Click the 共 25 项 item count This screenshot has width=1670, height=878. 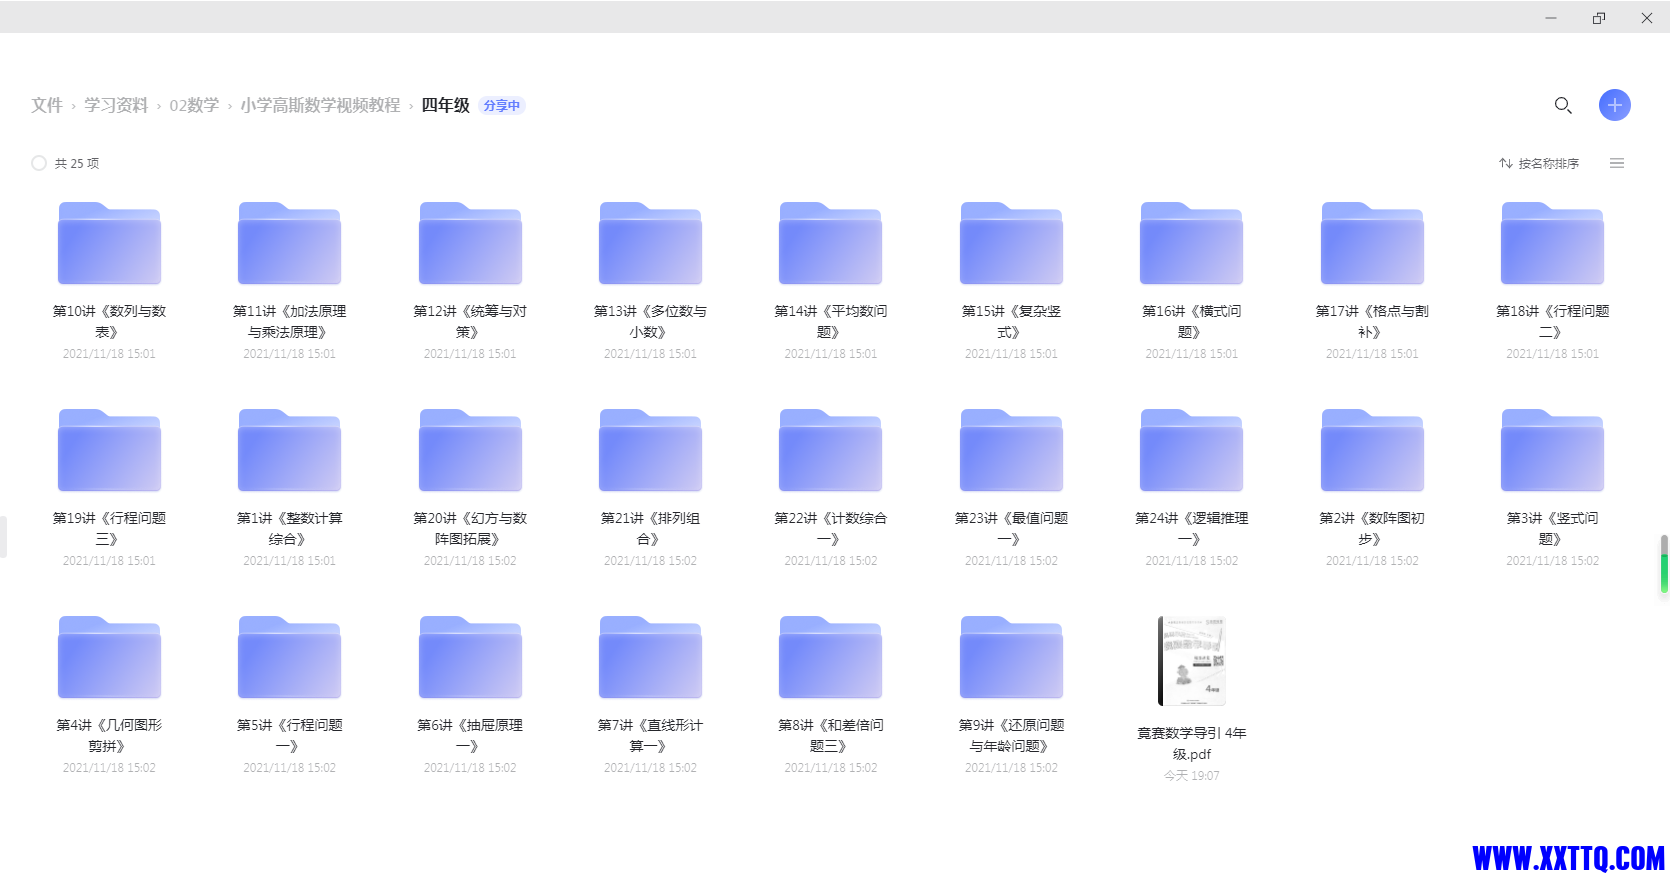click(x=77, y=163)
